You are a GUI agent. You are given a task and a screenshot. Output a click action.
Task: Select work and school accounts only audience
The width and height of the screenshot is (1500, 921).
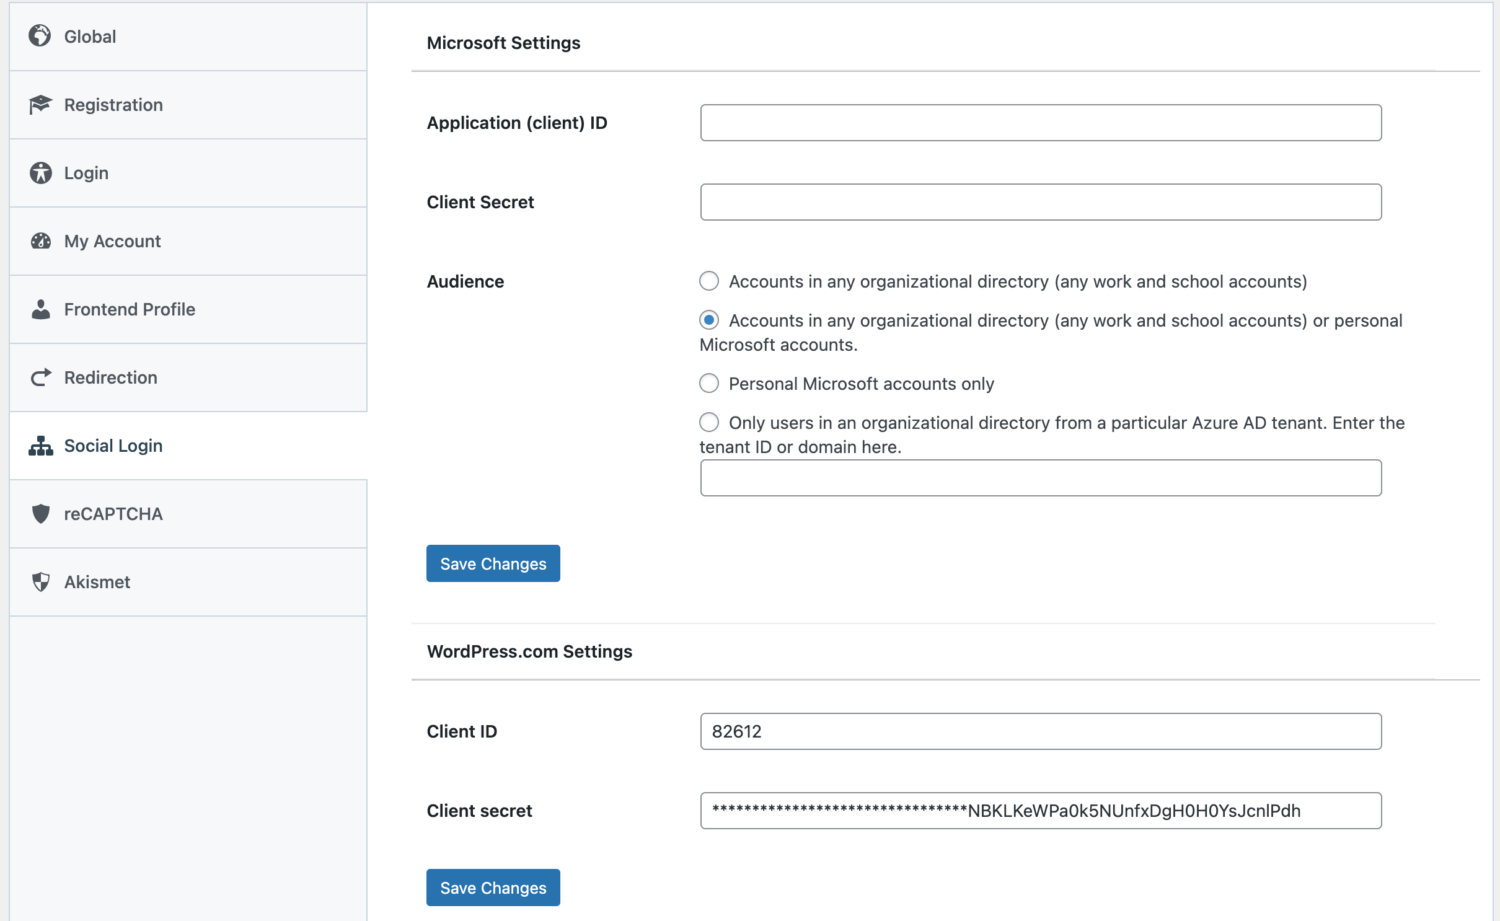(709, 281)
